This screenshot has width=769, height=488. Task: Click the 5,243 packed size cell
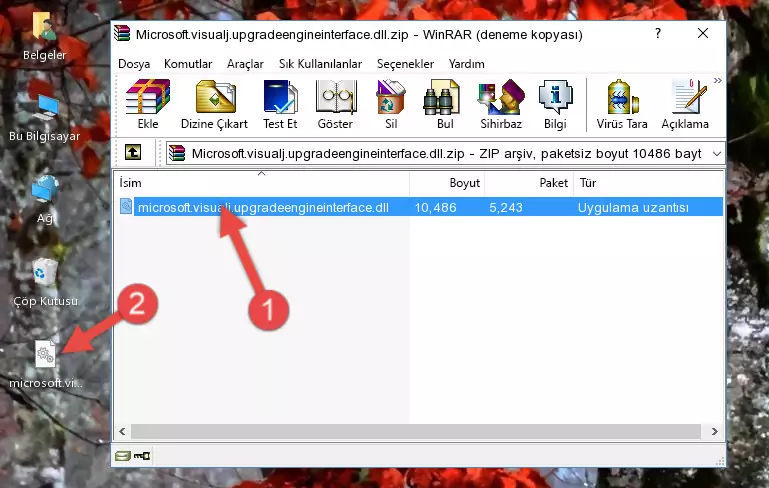[x=506, y=207]
